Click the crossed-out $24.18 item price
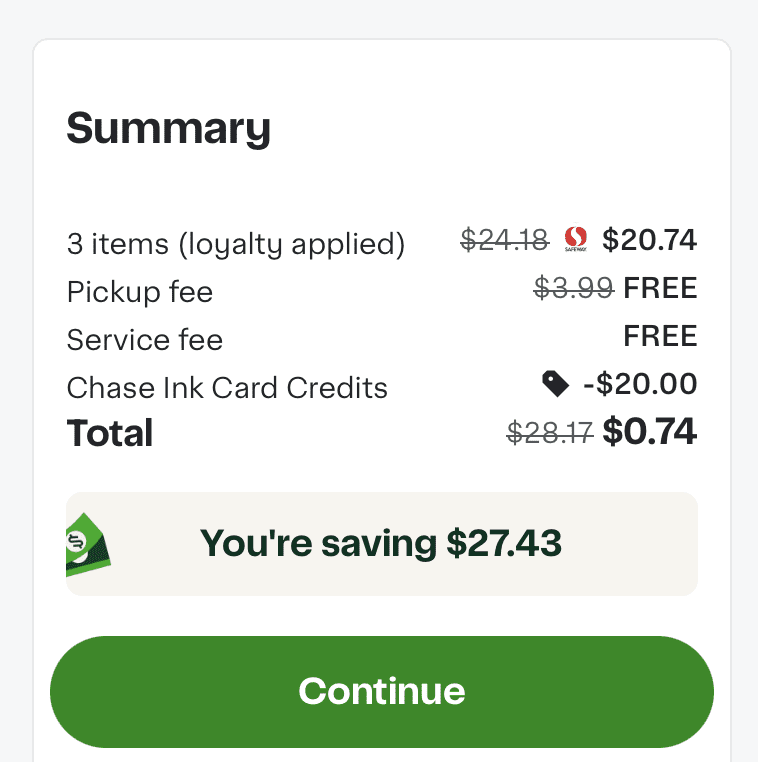The height and width of the screenshot is (762, 758). coord(504,240)
